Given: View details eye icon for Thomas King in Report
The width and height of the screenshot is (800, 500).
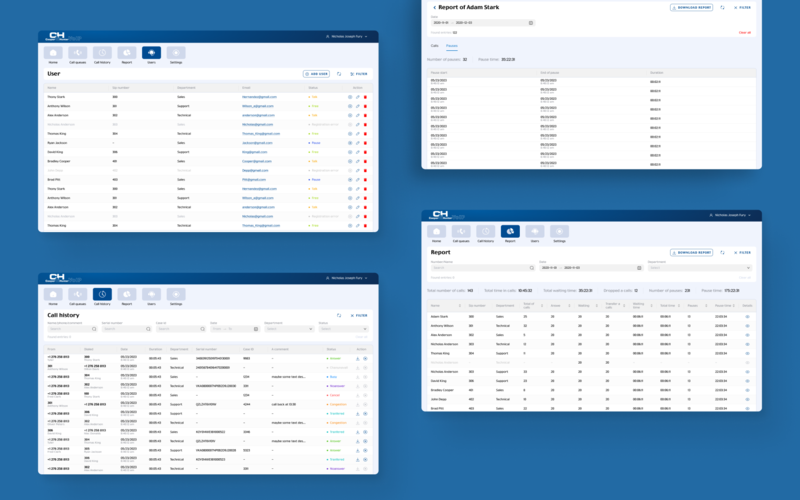Looking at the screenshot, I should click(747, 354).
